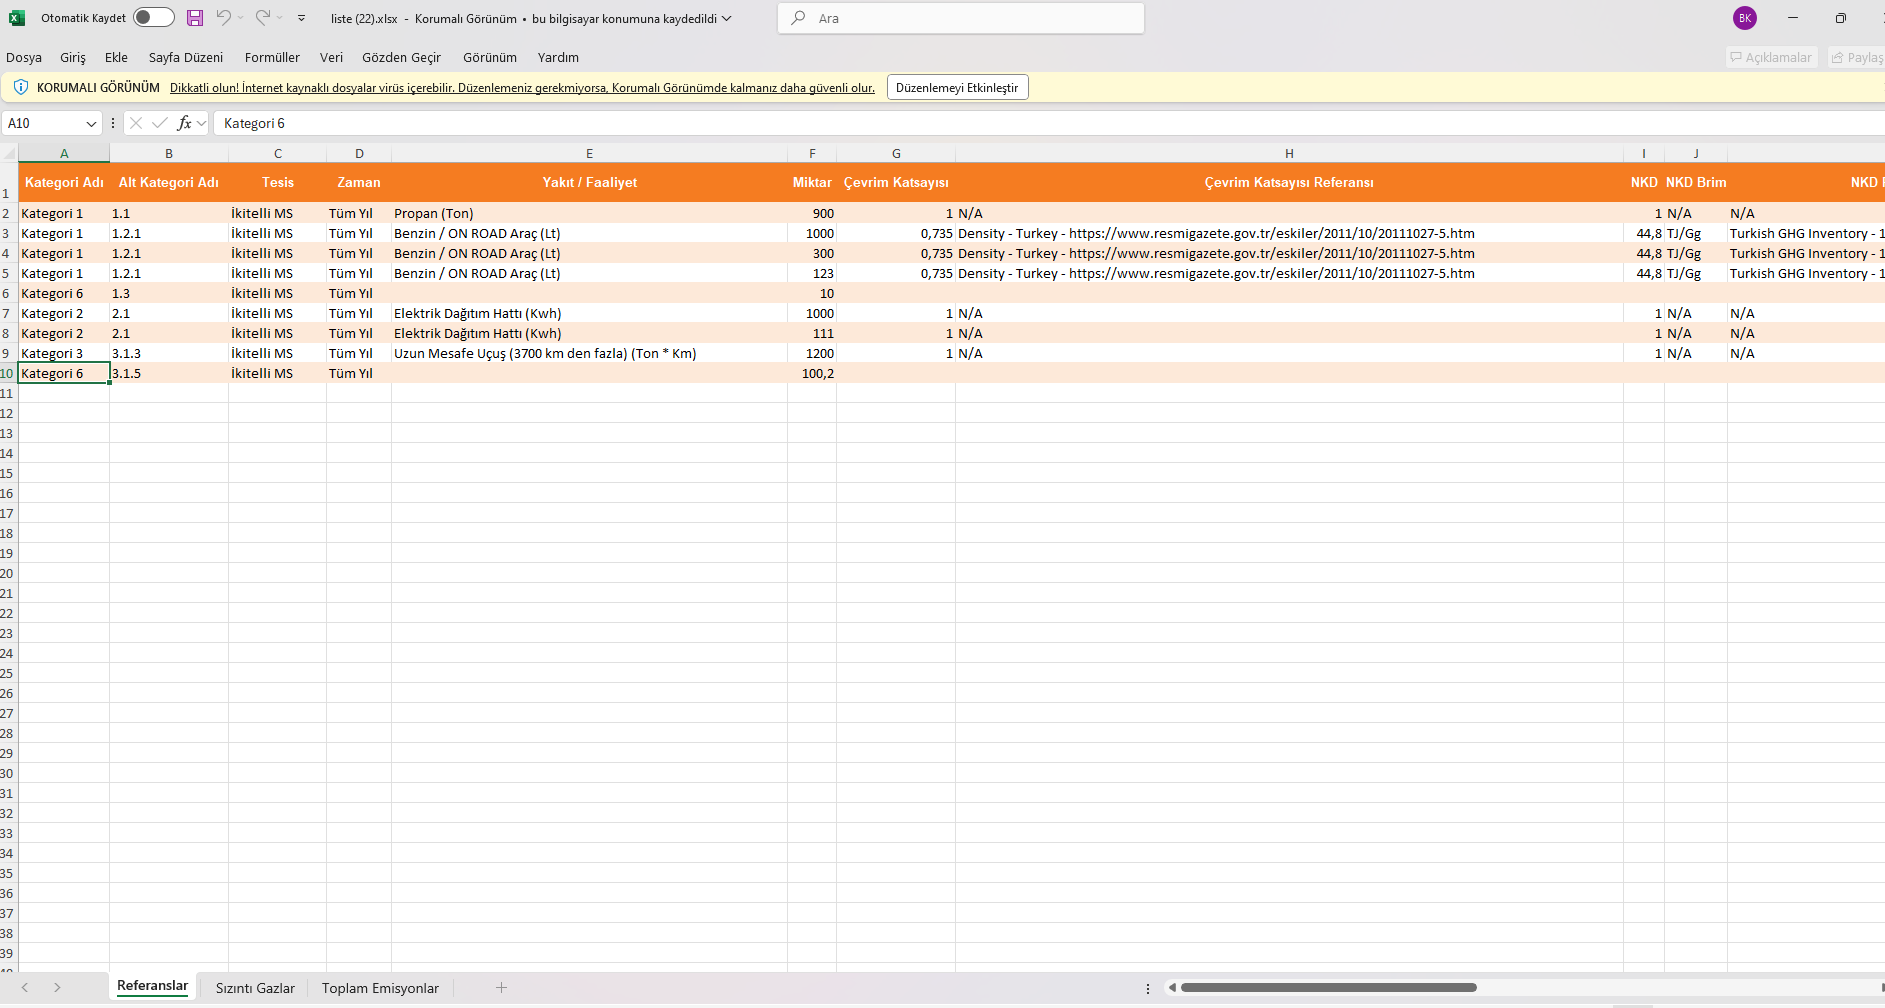Switch to Toplam Emisyonlar sheet tab
The width and height of the screenshot is (1885, 1008).
380,988
